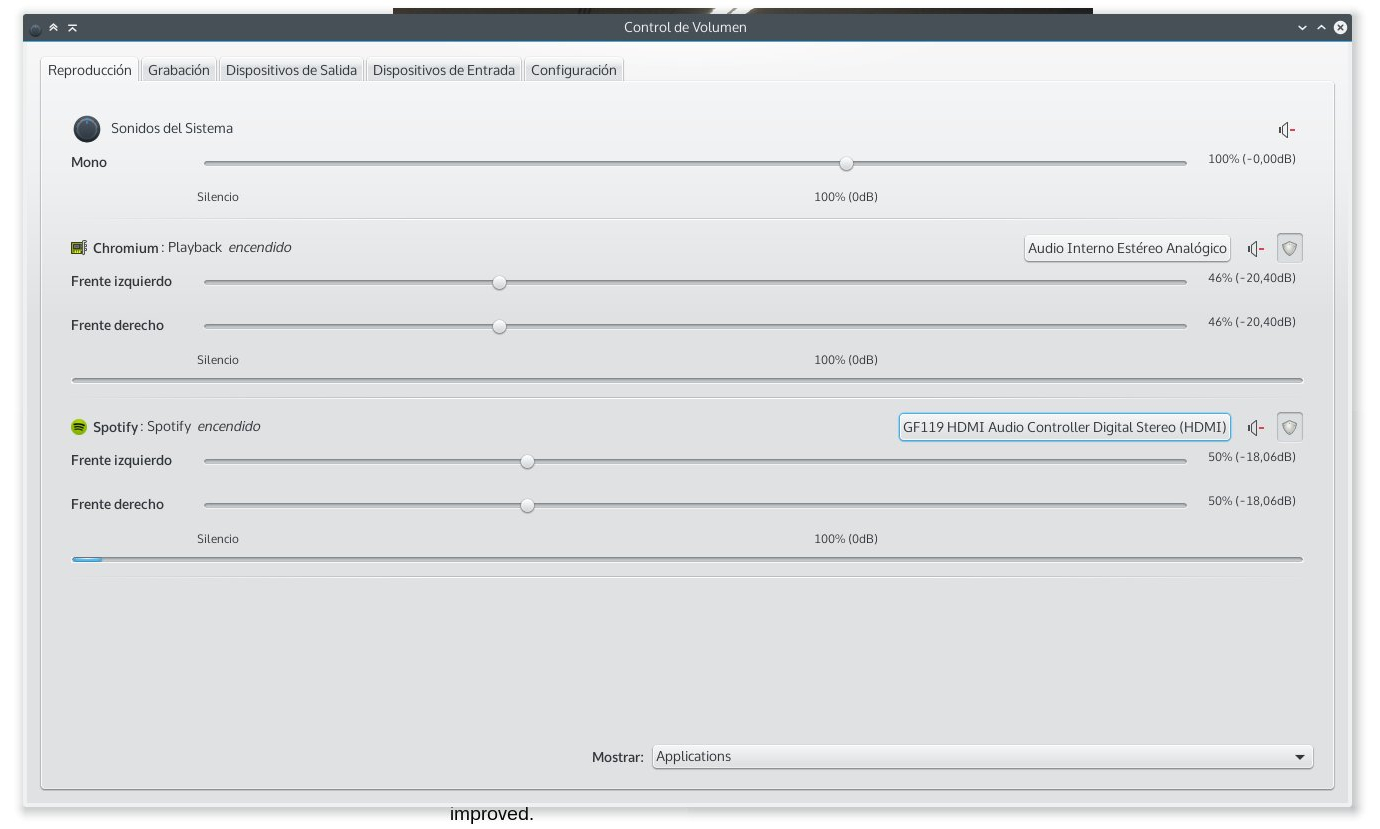1380x829 pixels.
Task: Switch to the Grabación tab
Action: pos(179,70)
